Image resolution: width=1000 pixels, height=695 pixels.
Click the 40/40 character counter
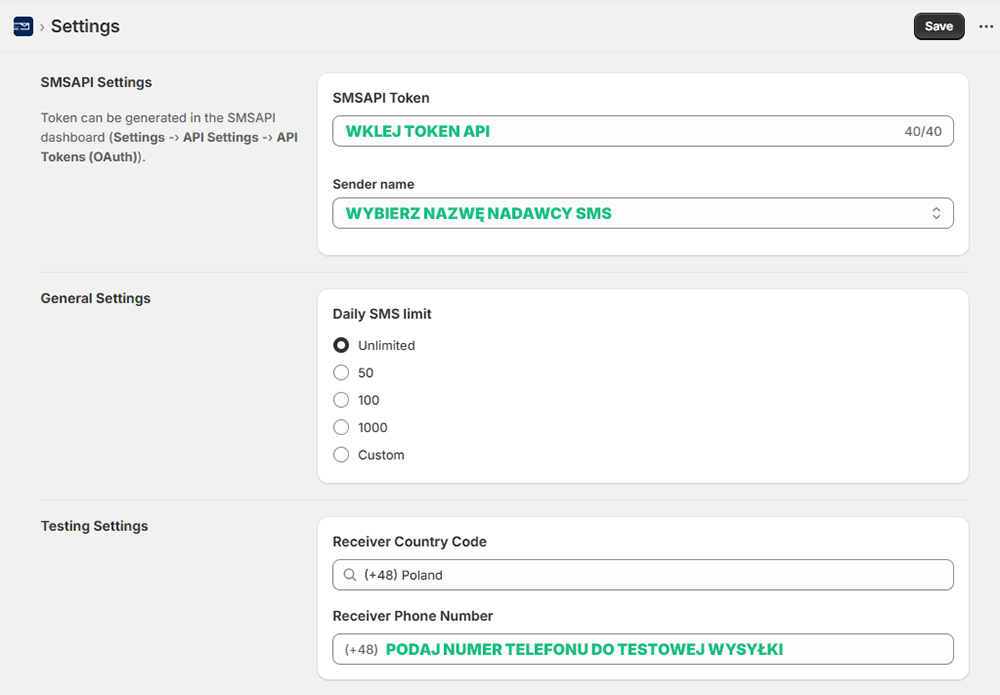pos(923,131)
